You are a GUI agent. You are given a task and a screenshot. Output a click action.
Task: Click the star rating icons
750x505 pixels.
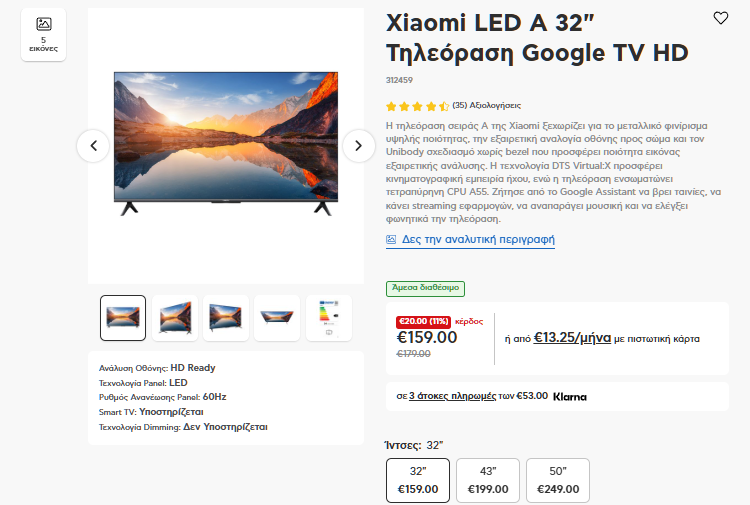[x=417, y=105]
